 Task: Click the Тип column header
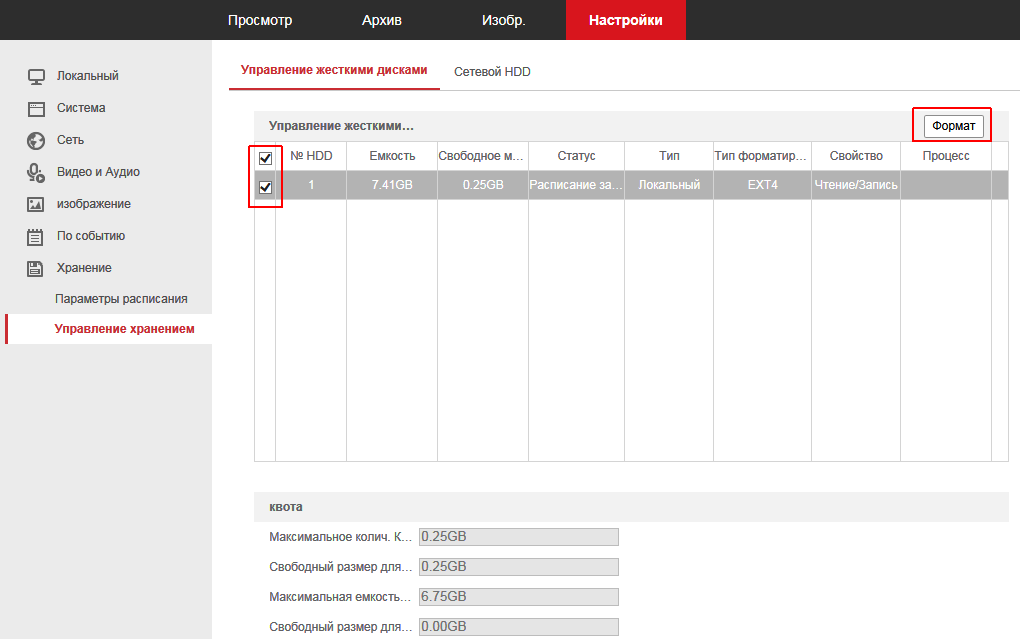[669, 156]
